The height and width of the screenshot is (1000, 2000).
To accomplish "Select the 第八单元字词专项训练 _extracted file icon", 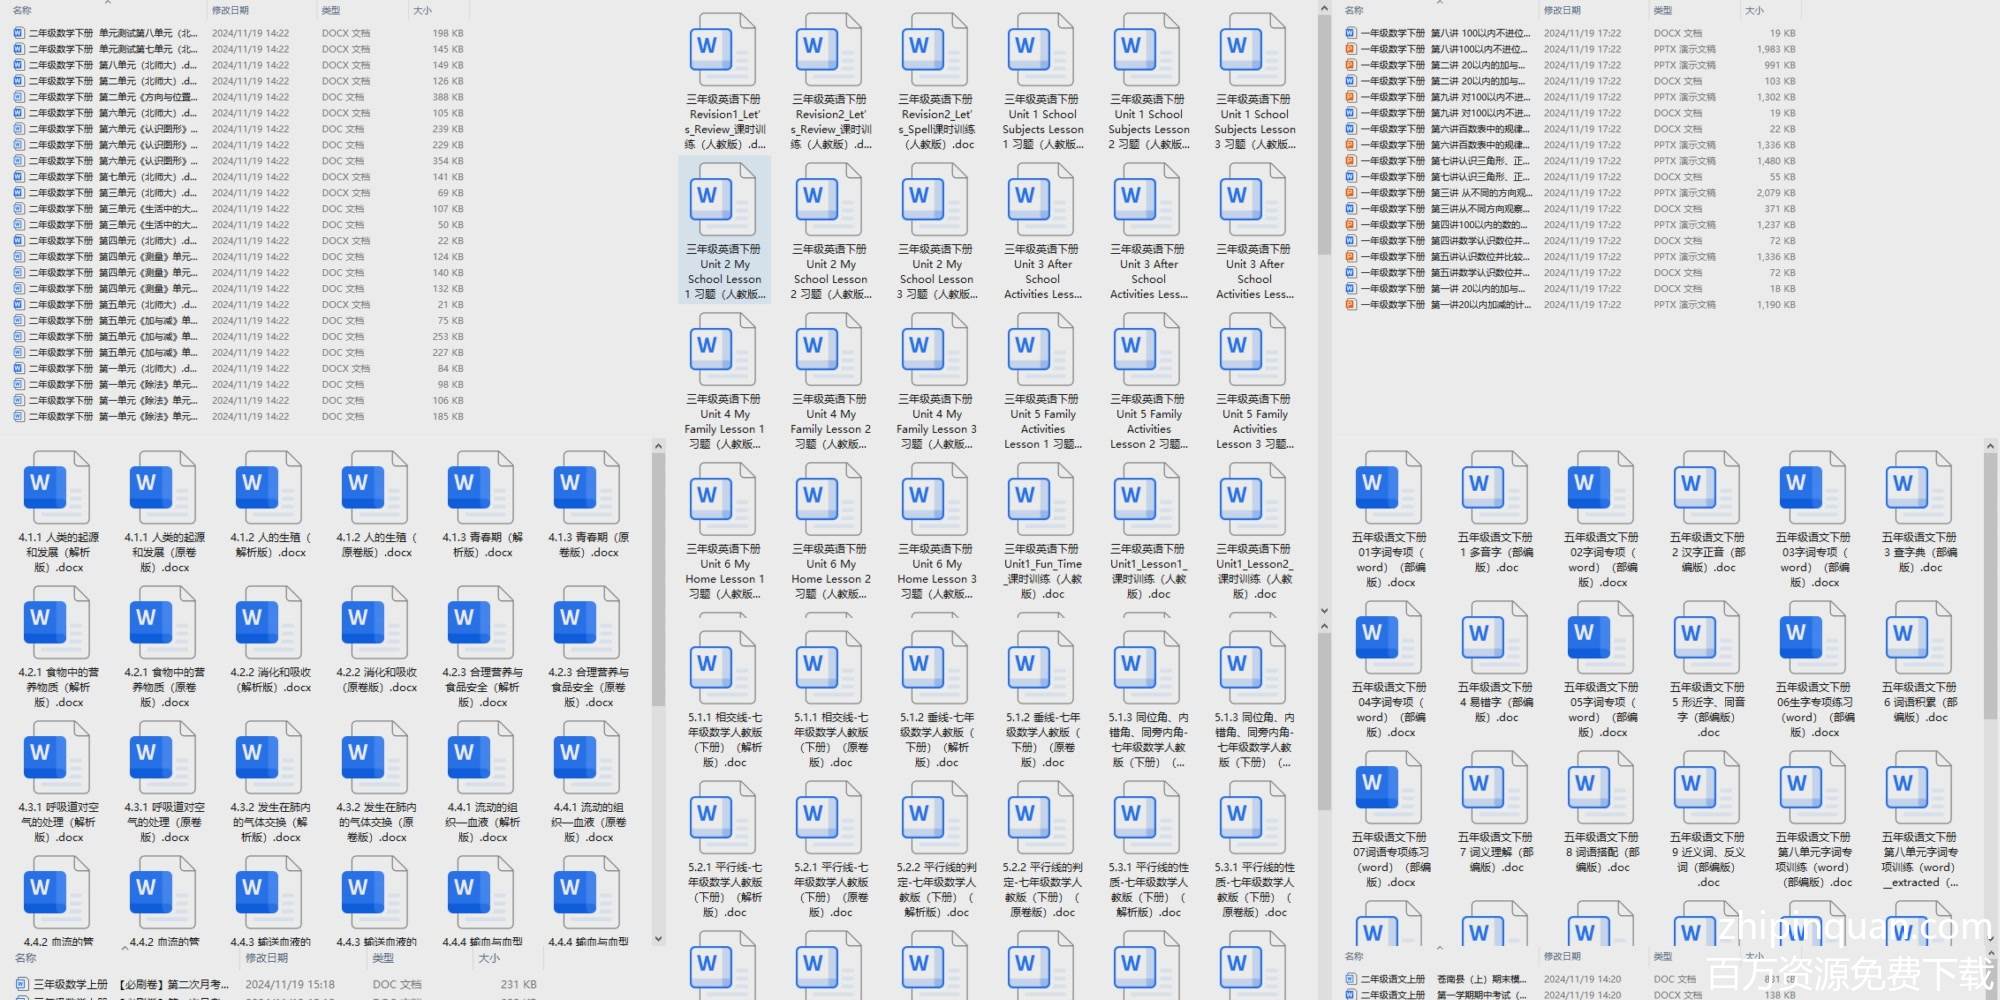I will coord(1918,788).
